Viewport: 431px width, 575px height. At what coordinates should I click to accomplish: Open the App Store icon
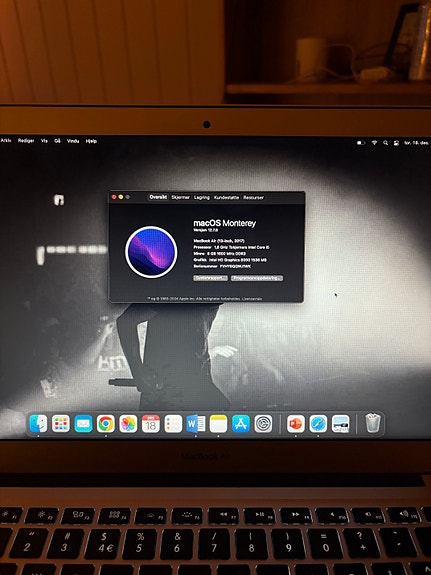pyautogui.click(x=241, y=424)
